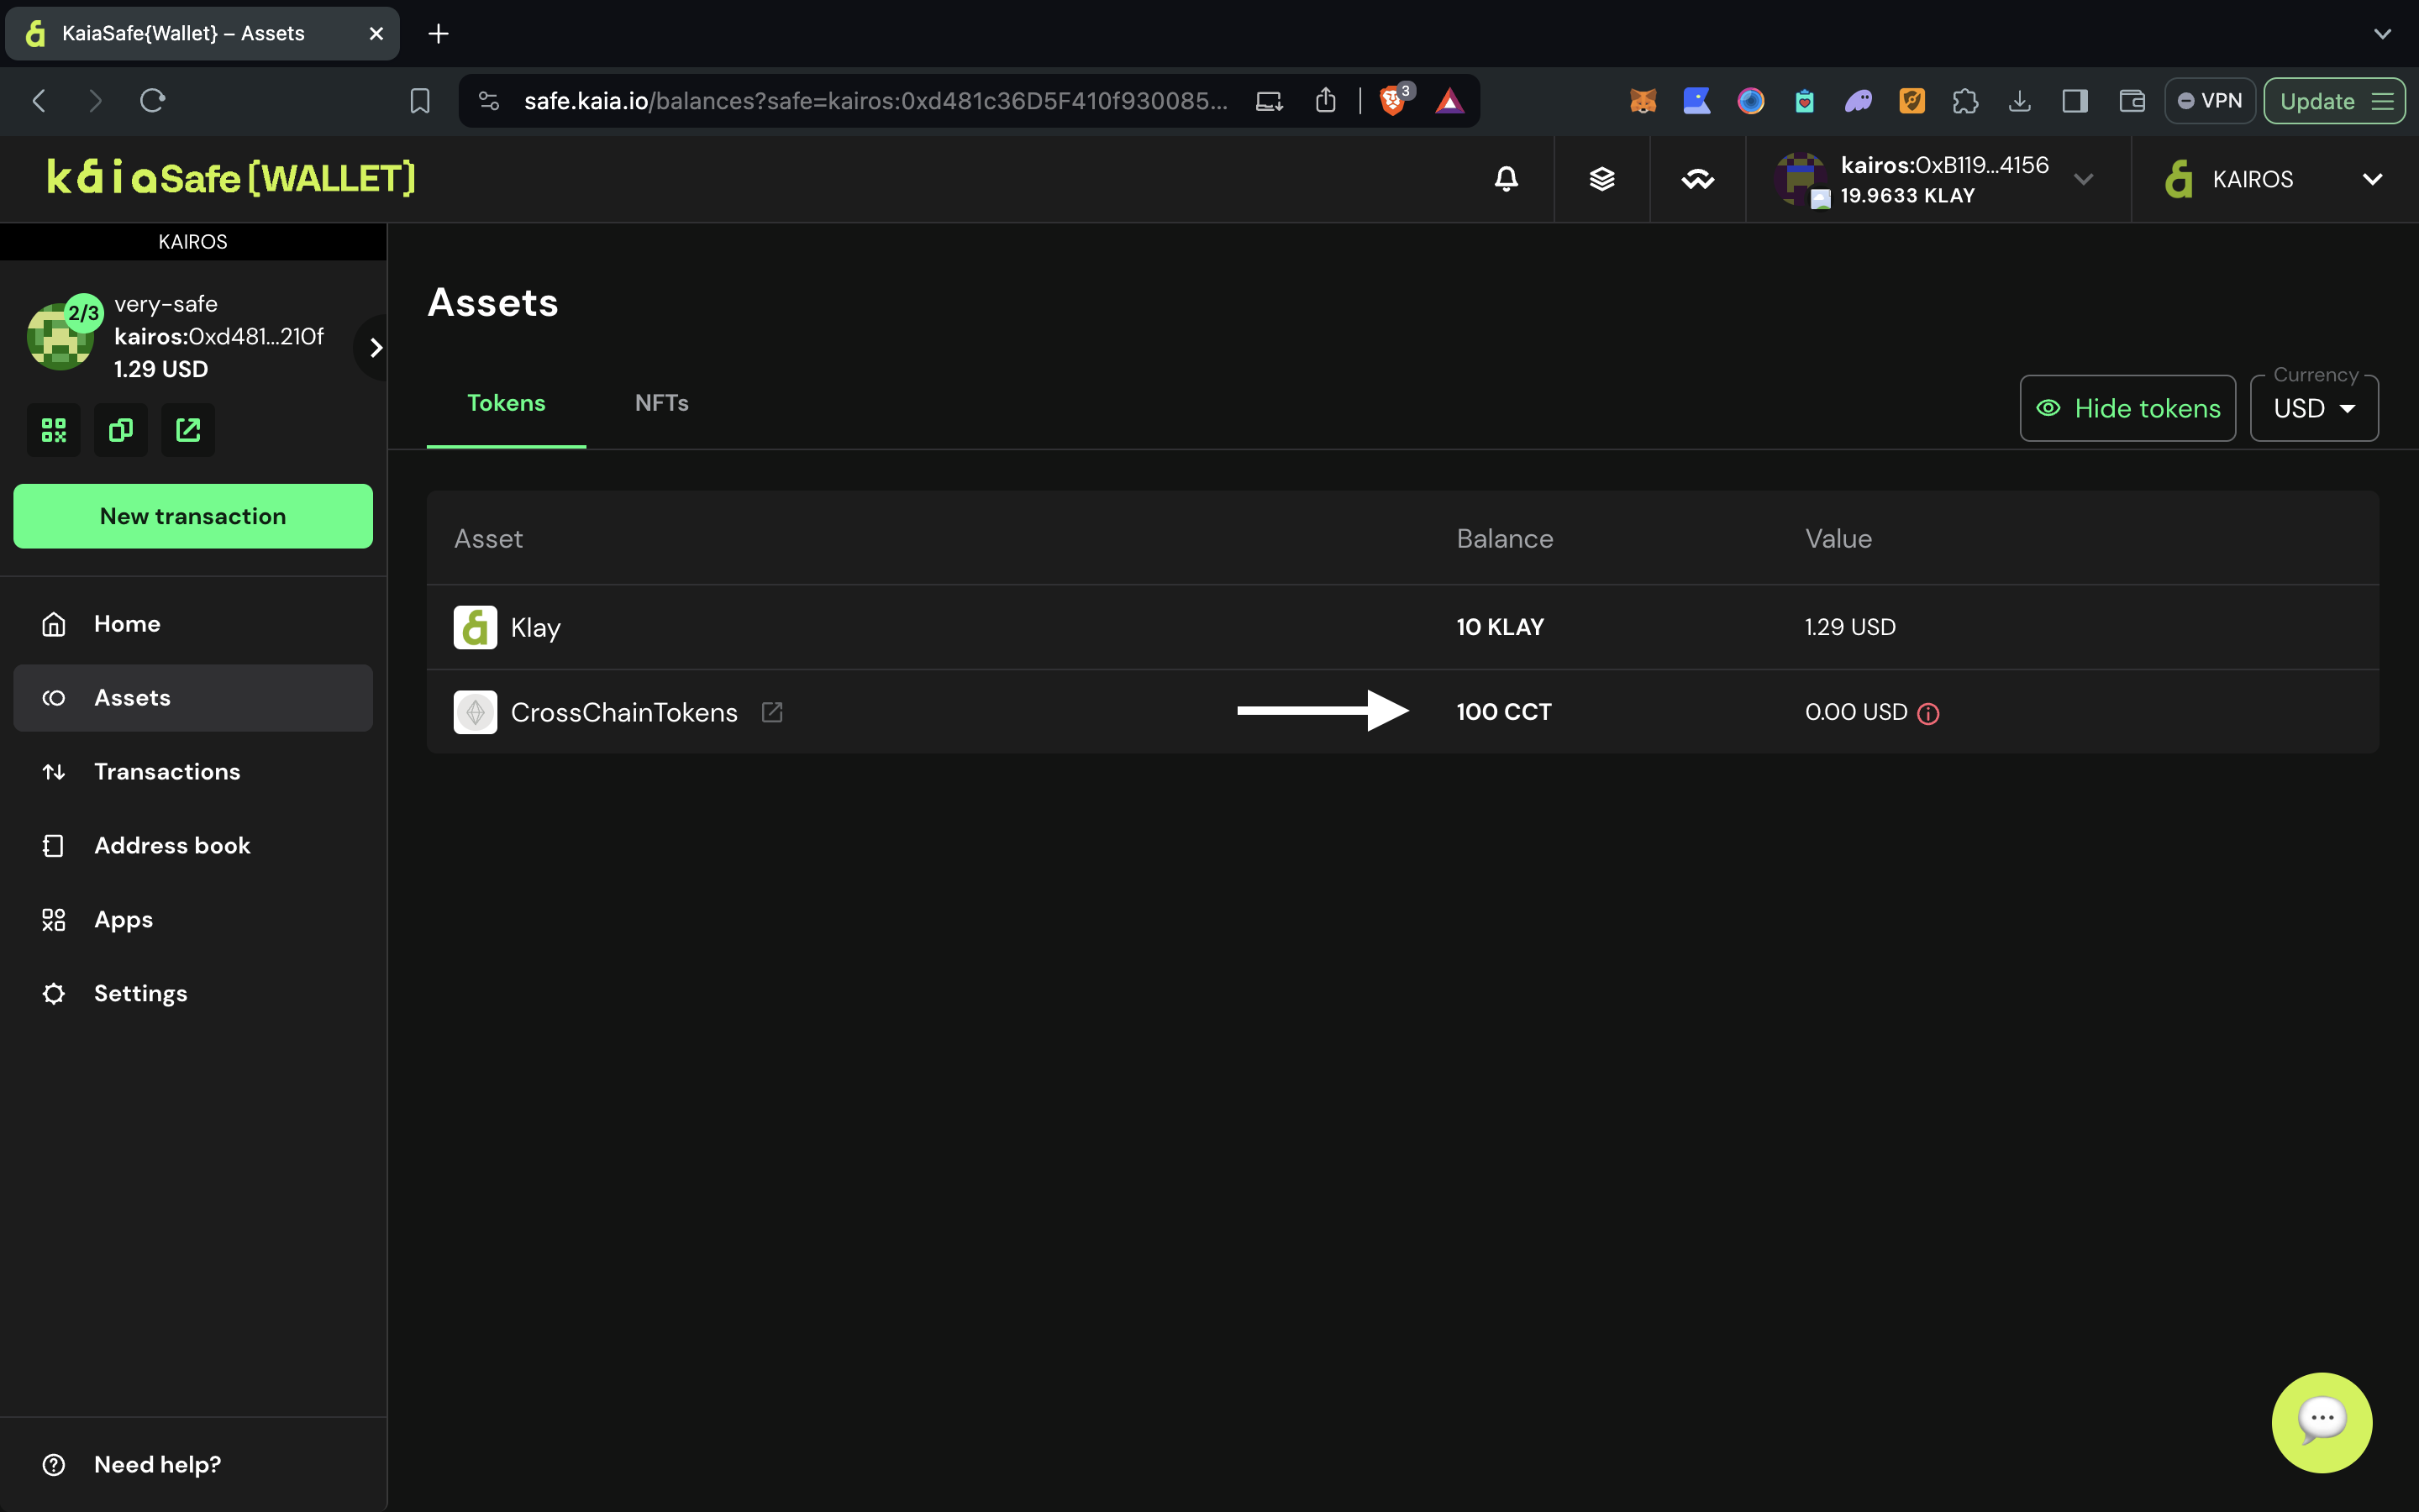Viewport: 2419px width, 1512px height.
Task: Open the chat support bubble
Action: click(2321, 1421)
